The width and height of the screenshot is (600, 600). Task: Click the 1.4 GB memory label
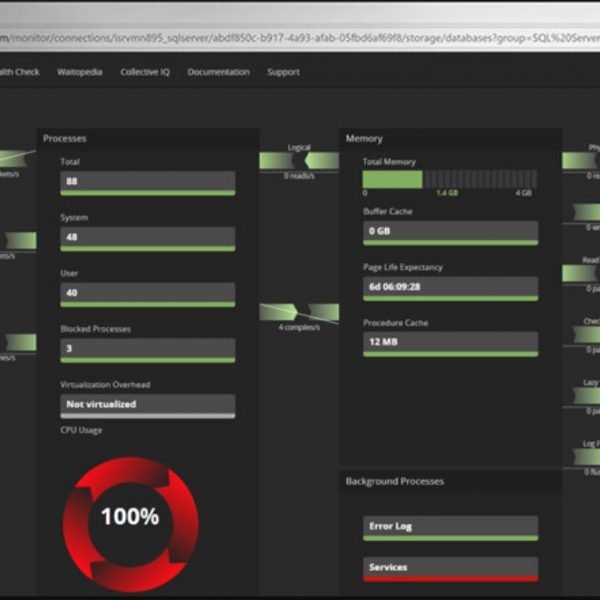pyautogui.click(x=447, y=193)
